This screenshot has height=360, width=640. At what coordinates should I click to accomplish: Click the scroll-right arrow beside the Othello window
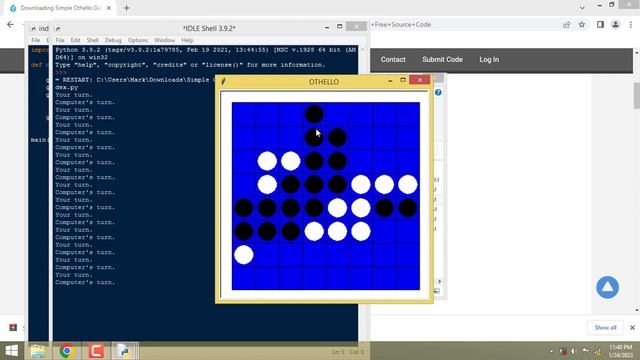(439, 281)
